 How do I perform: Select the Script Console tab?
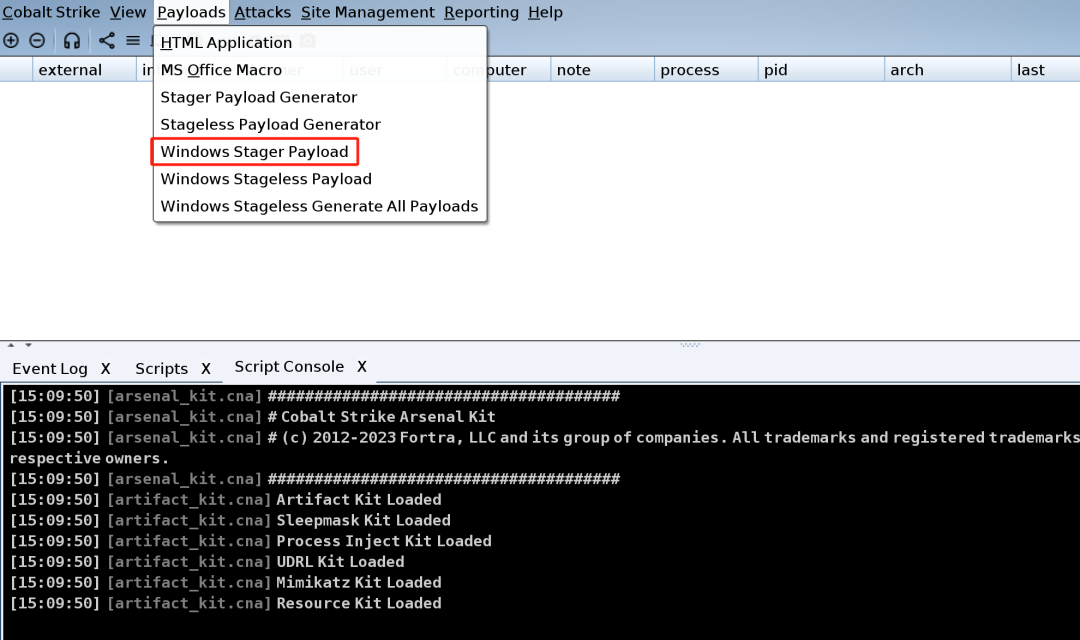[x=289, y=367]
